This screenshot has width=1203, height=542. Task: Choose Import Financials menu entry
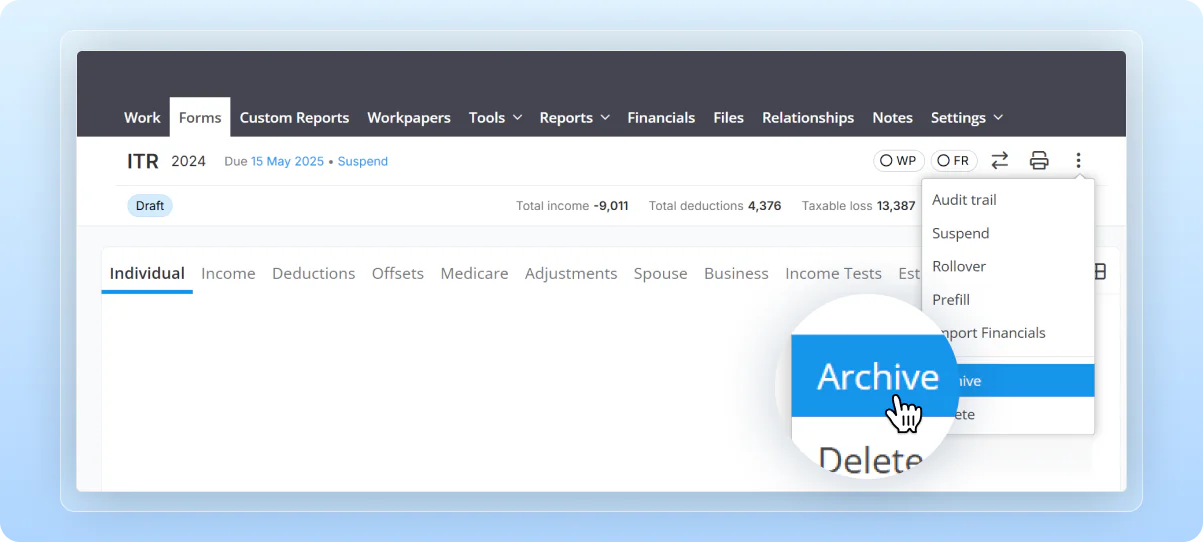click(1008, 332)
